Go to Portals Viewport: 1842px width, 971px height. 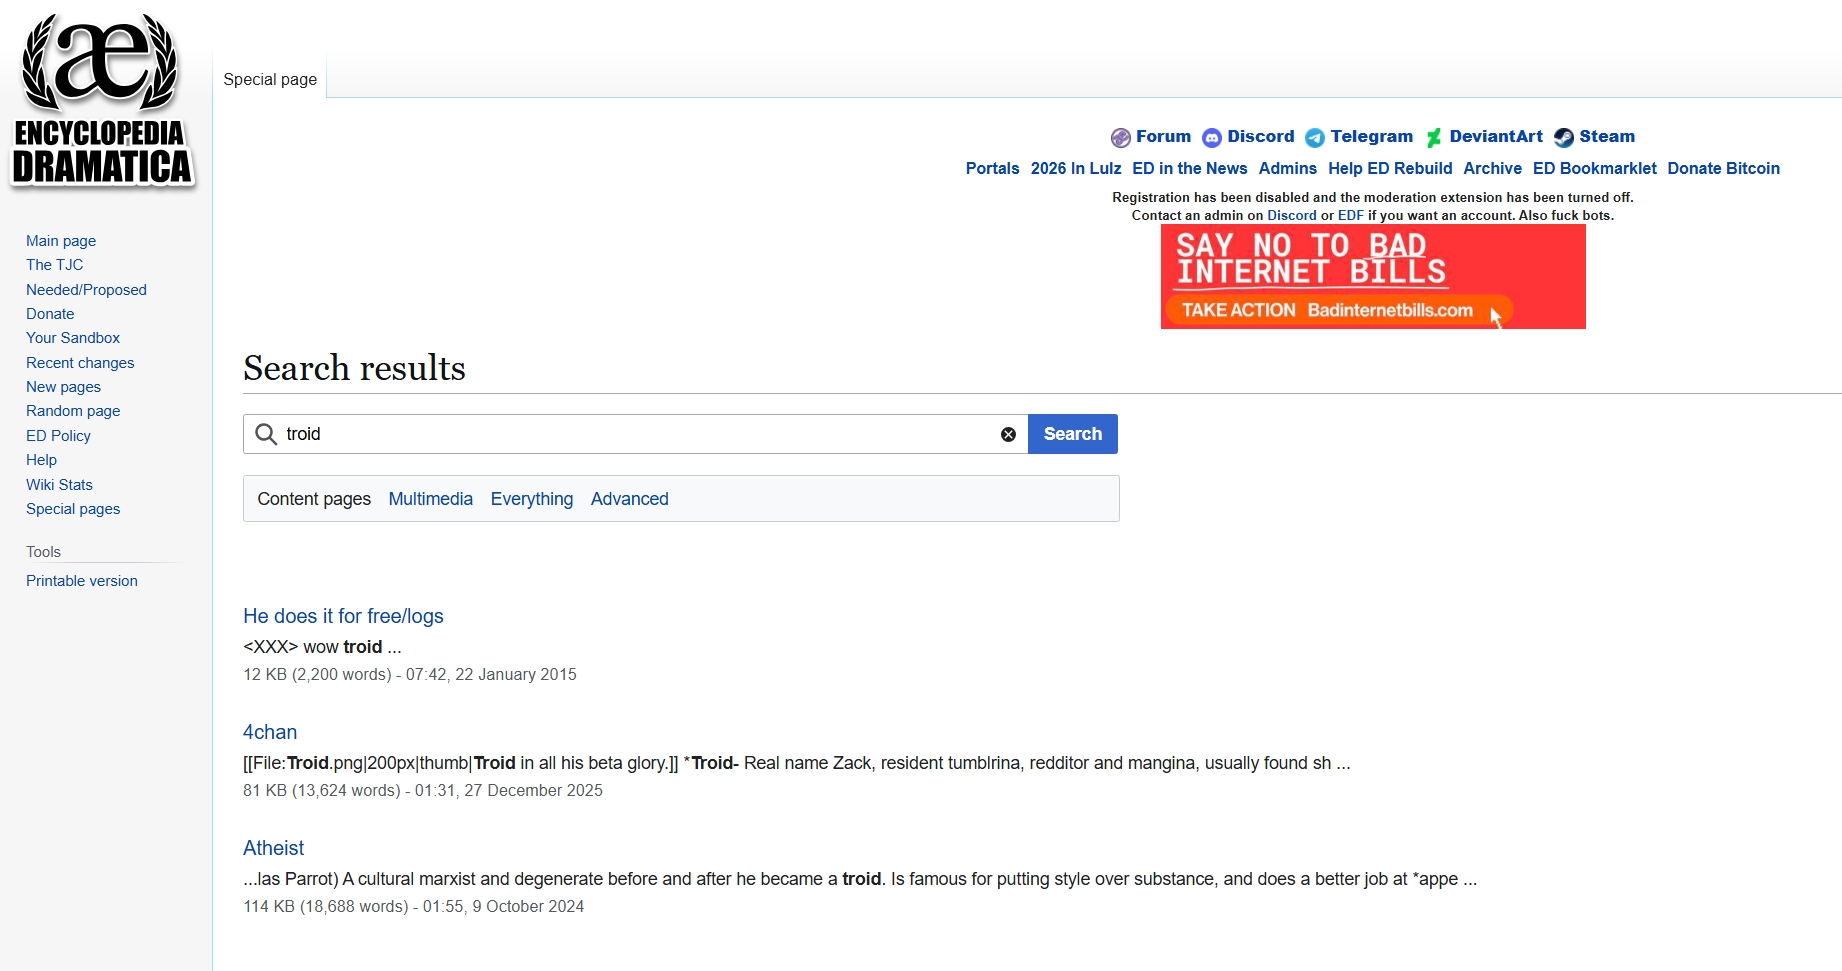click(992, 168)
